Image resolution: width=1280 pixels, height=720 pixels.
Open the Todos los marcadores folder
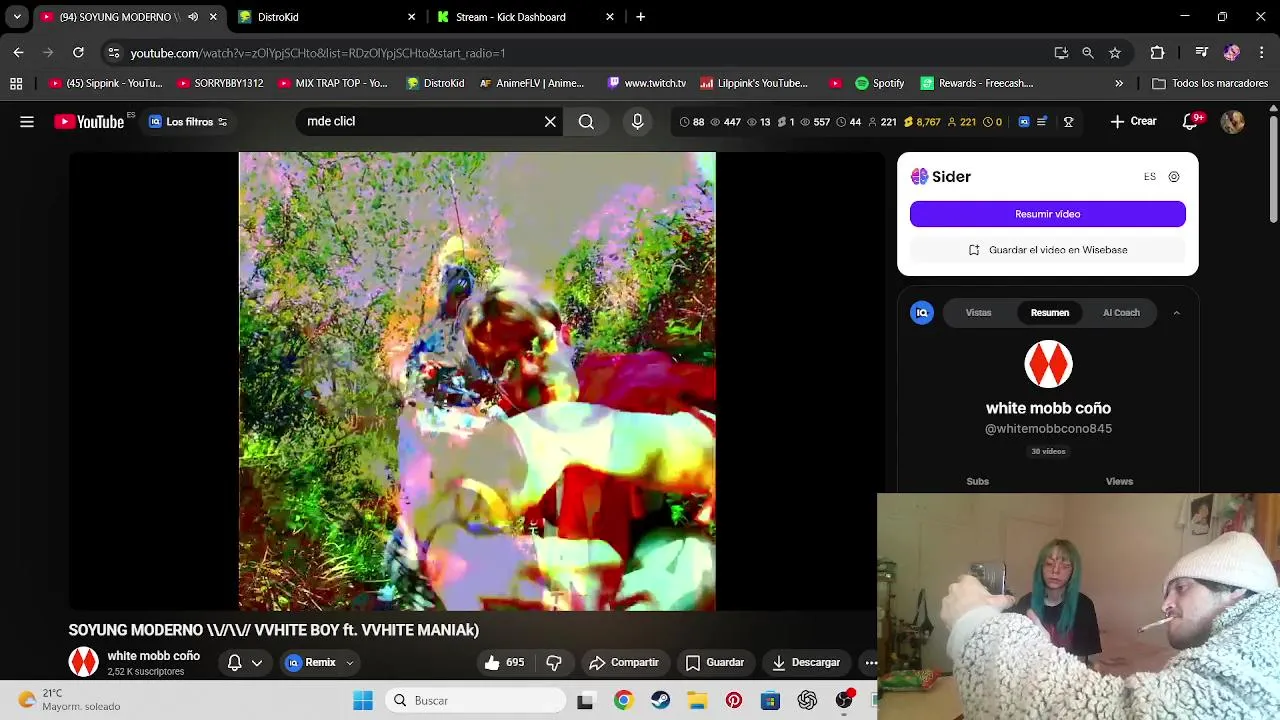point(1211,84)
